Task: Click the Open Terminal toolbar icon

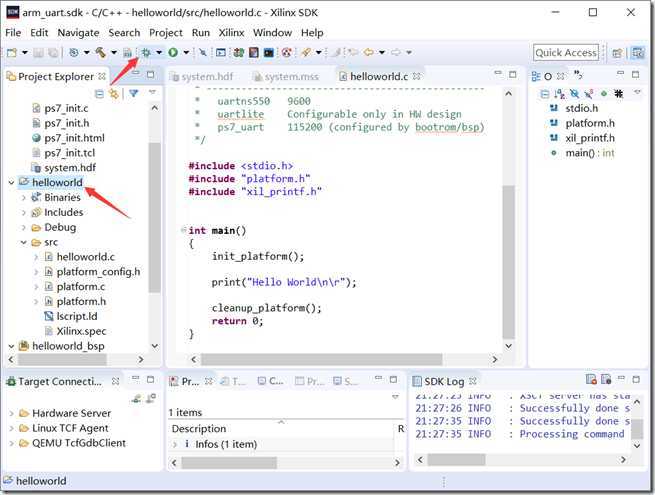Action: tap(221, 53)
